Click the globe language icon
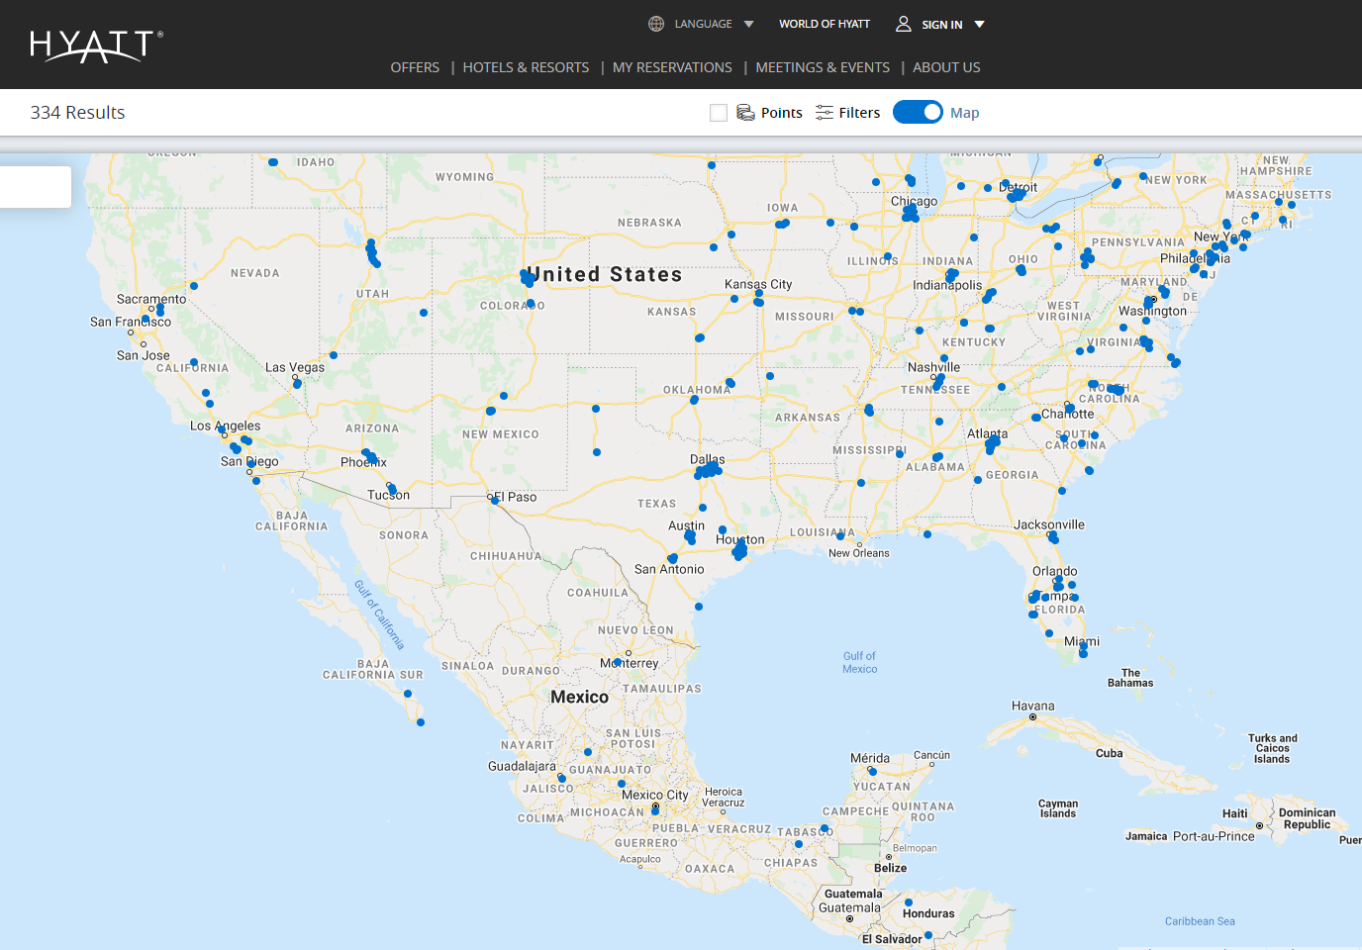Image resolution: width=1362 pixels, height=950 pixels. click(656, 24)
